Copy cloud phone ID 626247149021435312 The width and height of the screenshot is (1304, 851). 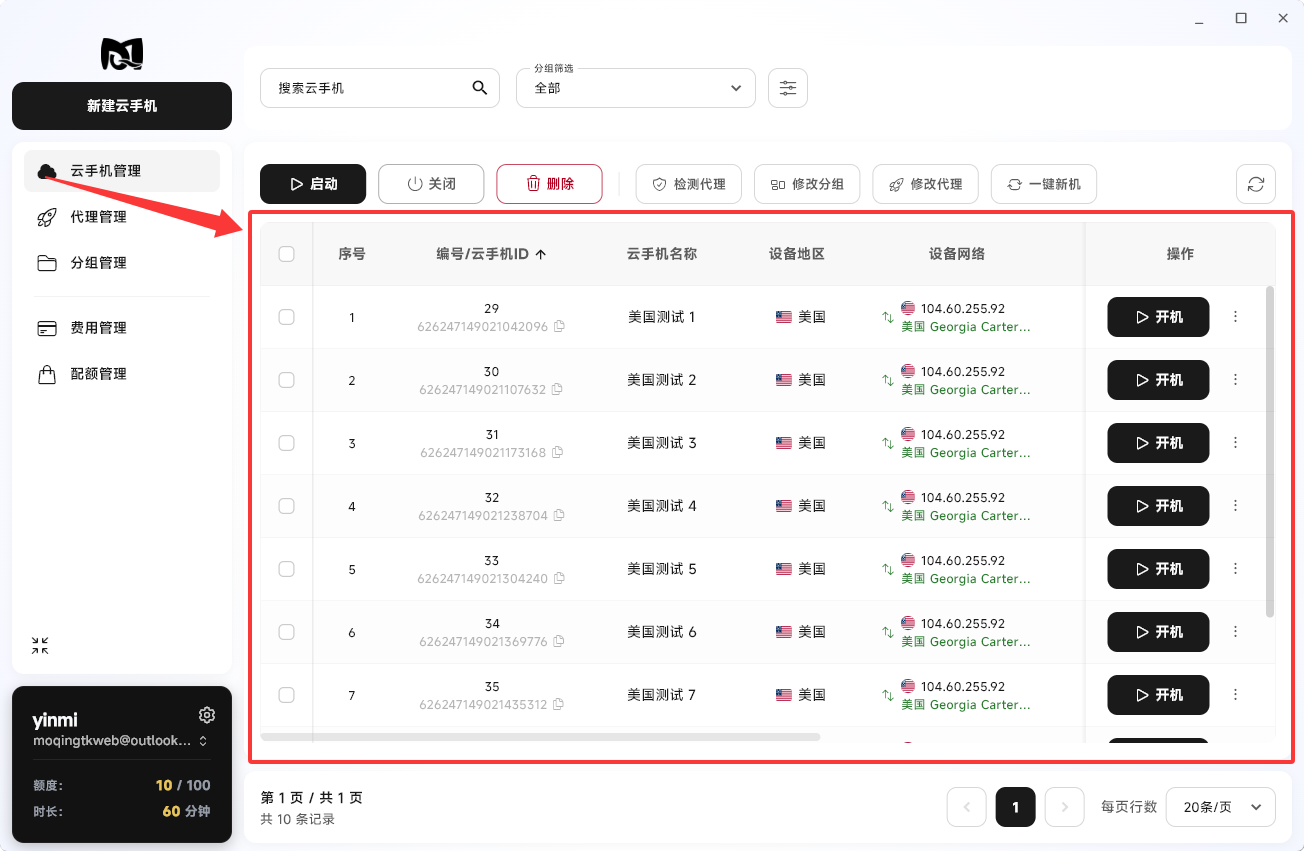tap(558, 705)
